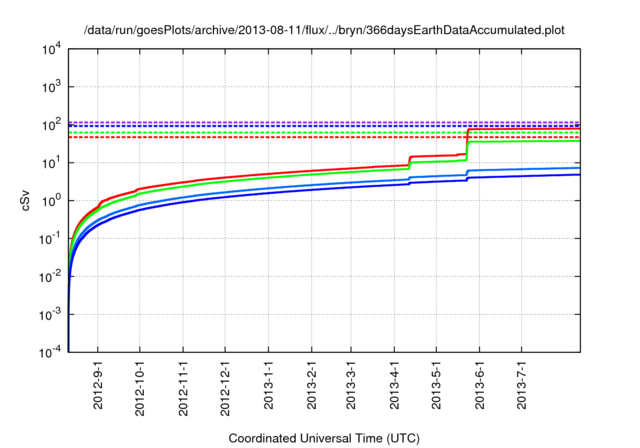Click the 10^-1 y-axis tick label
Image resolution: width=640 pixels, height=448 pixels.
(x=51, y=238)
